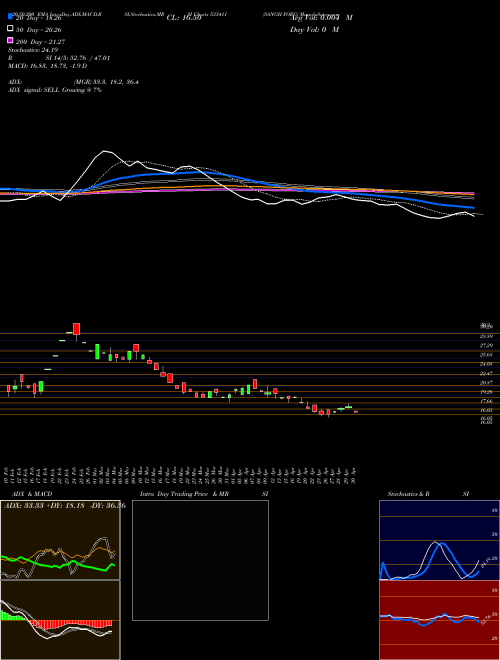Click the Intra Day Trading Price title
The height and width of the screenshot is (660, 500).
point(204,494)
